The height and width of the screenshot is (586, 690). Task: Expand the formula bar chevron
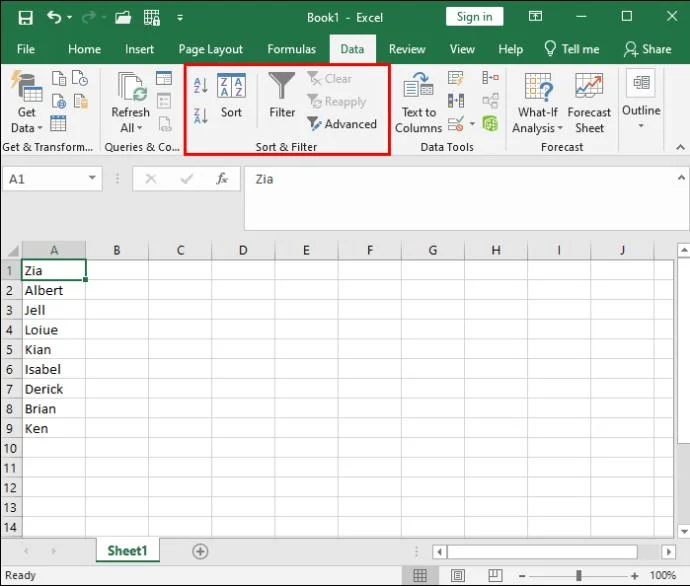tap(681, 178)
